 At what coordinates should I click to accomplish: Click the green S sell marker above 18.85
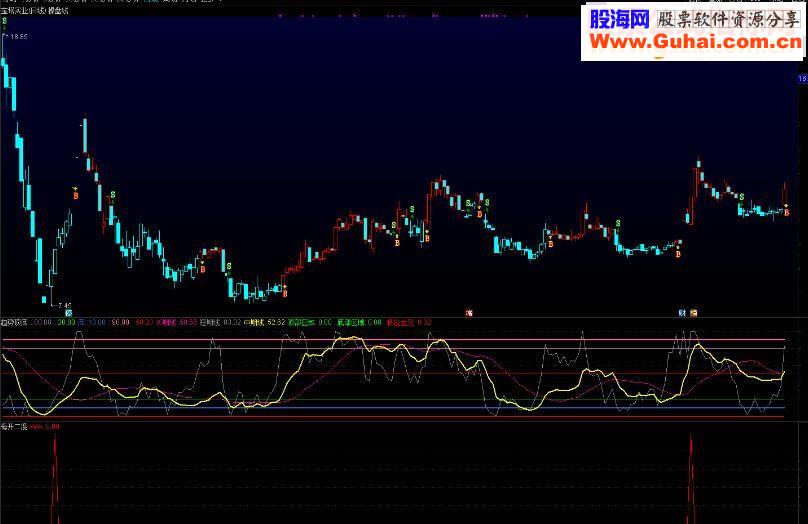point(5,22)
